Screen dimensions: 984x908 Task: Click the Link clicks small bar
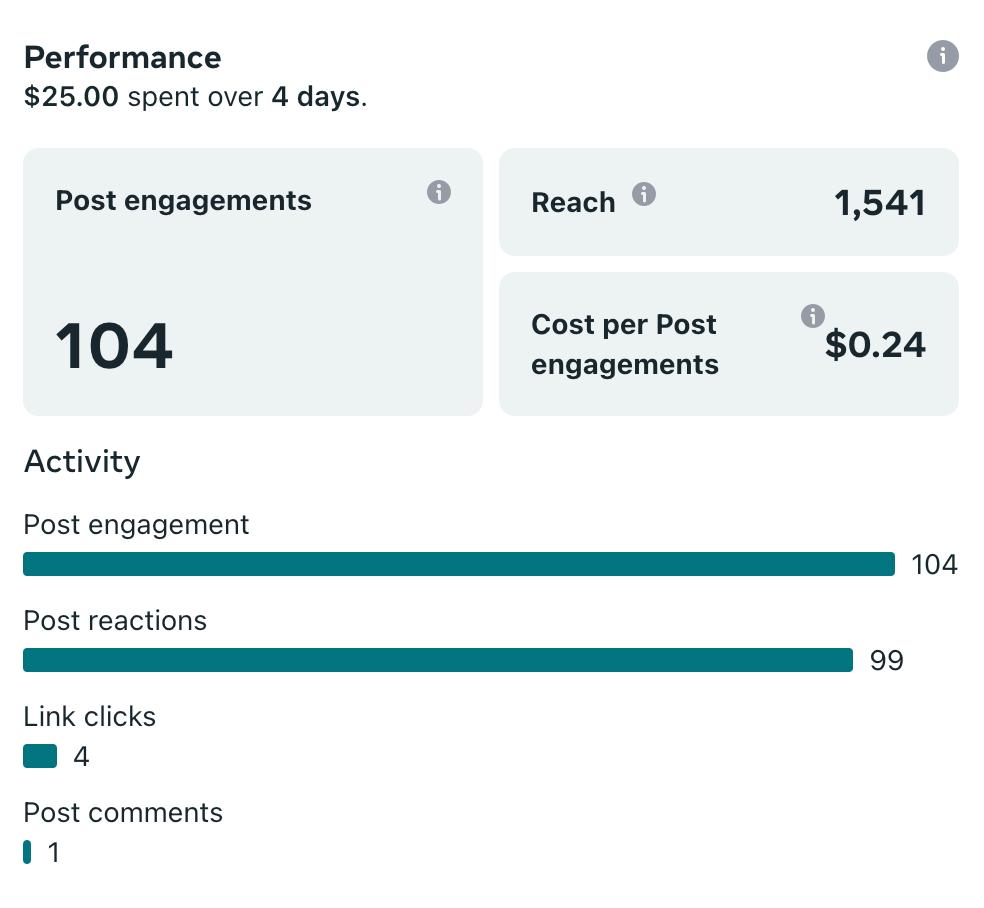coord(40,756)
